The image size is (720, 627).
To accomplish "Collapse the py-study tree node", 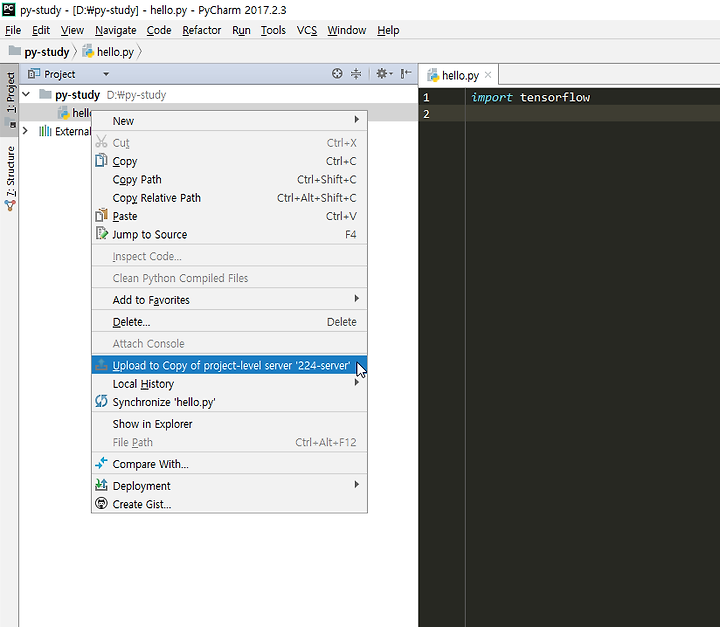I will (26, 95).
